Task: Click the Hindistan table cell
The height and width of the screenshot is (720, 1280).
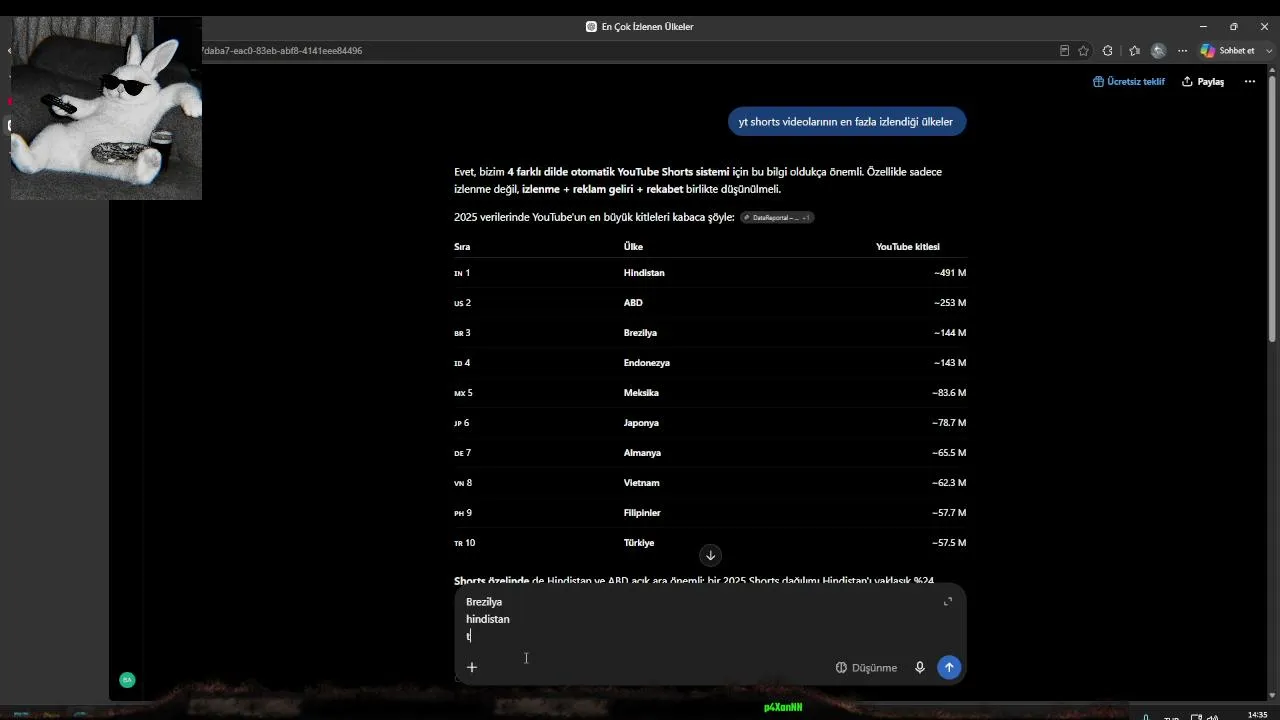Action: click(644, 273)
